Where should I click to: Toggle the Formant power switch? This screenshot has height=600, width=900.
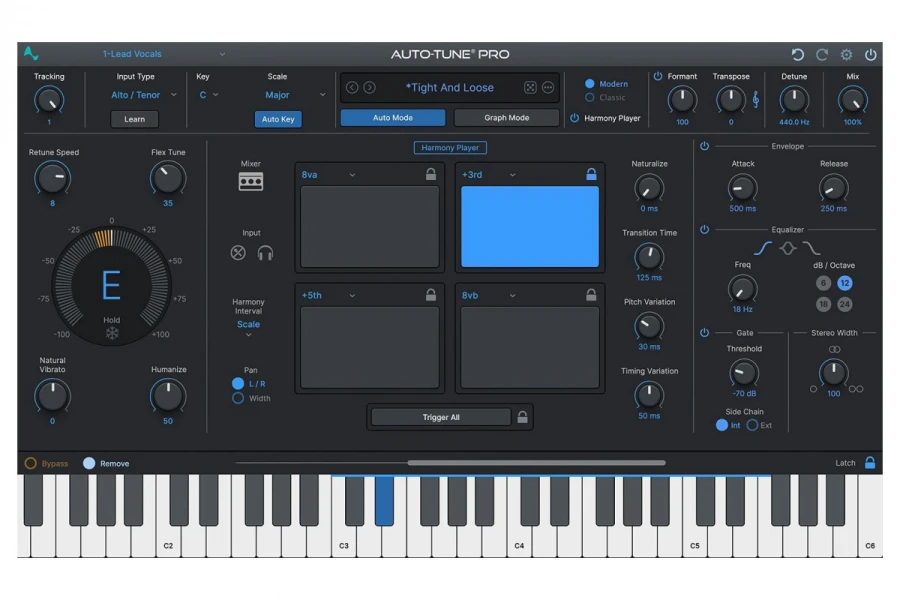(x=658, y=76)
